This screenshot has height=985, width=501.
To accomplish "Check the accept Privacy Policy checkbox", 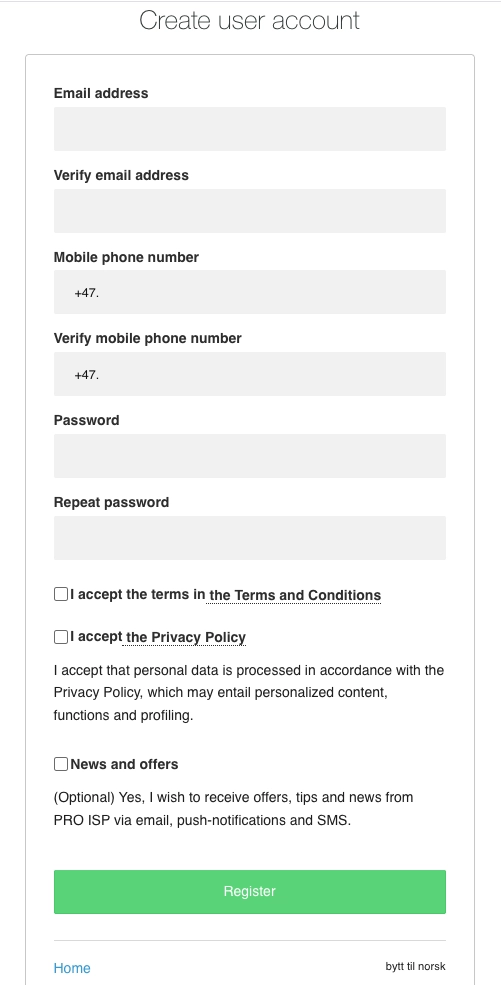I will (x=61, y=637).
